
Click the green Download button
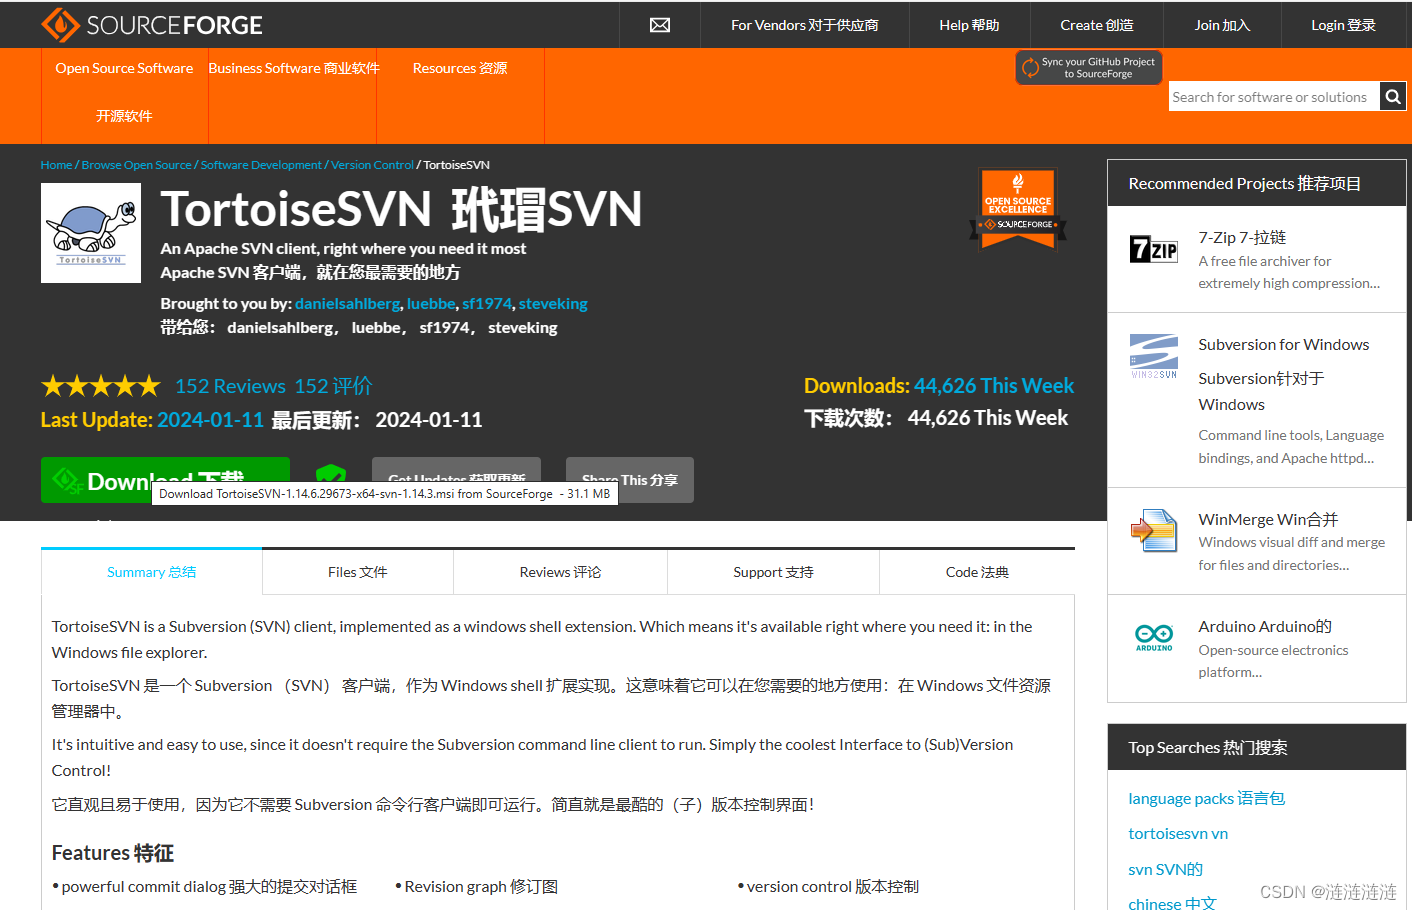(165, 480)
